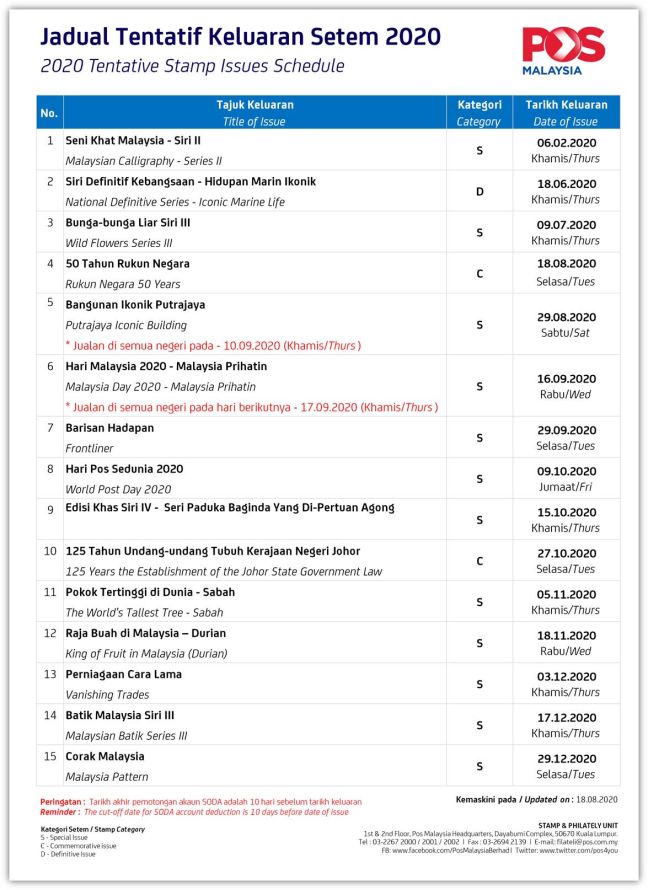Click the Hari Pos Sedunia 2020 title
648x890 pixels.
point(124,469)
